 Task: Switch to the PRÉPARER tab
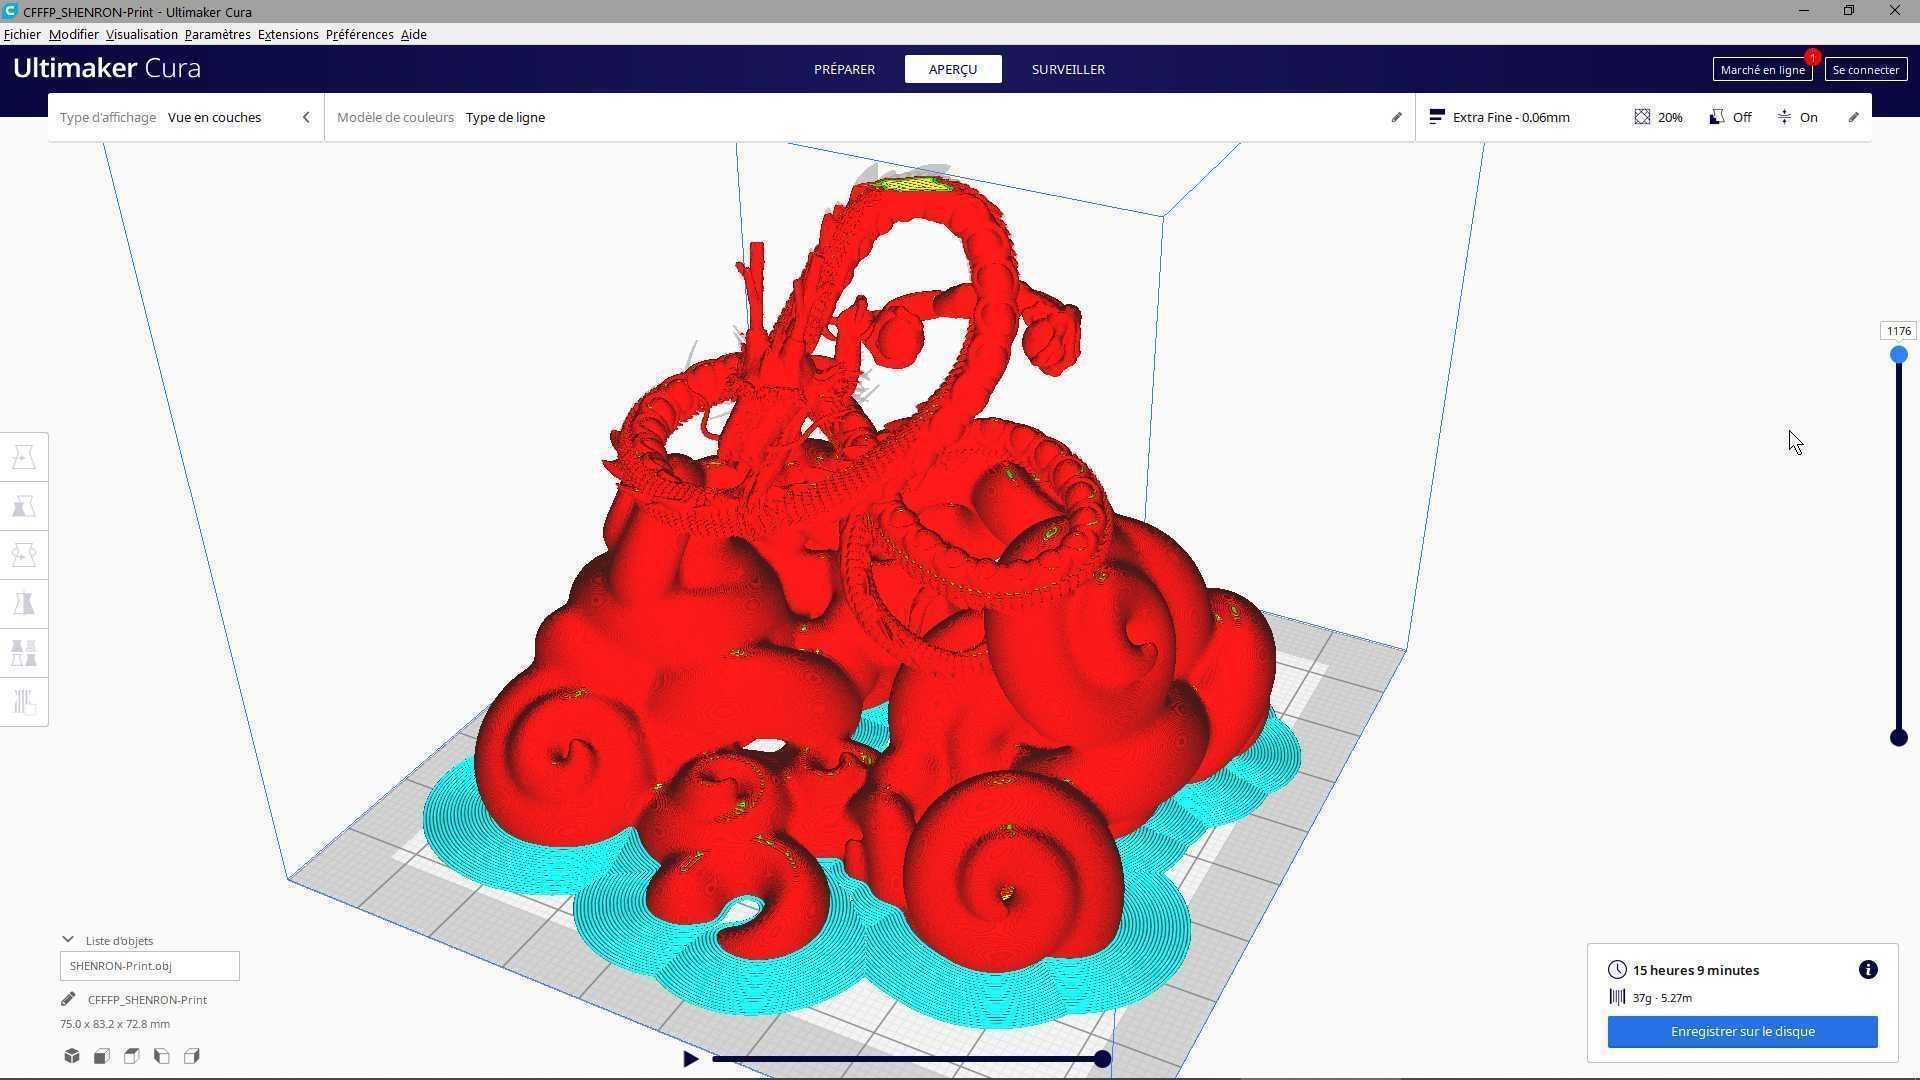(844, 69)
